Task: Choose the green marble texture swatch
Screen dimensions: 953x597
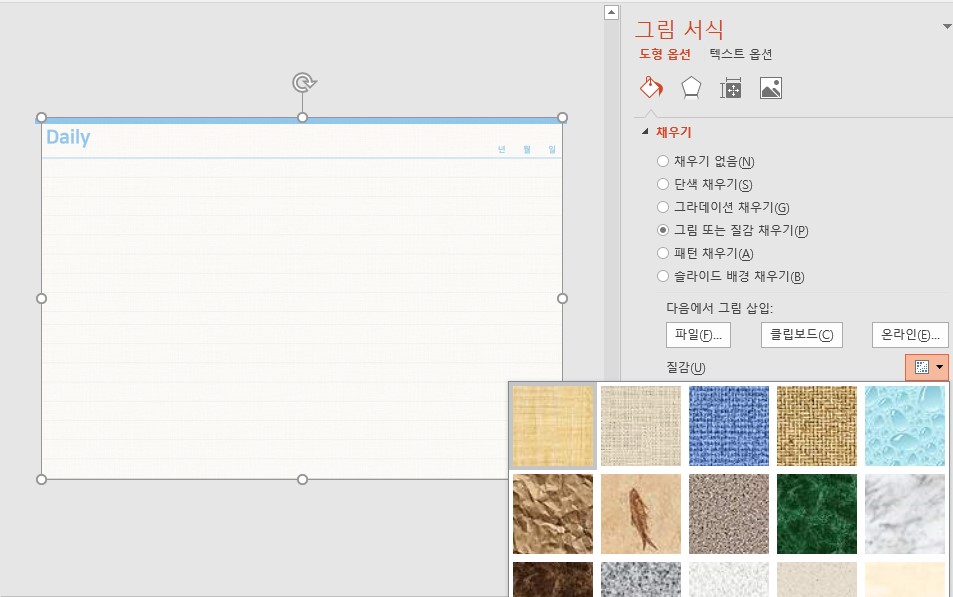Action: click(x=817, y=514)
